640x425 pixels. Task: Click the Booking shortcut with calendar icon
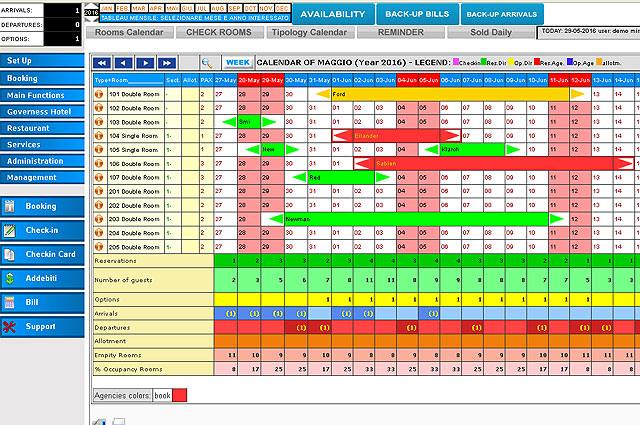tap(42, 206)
